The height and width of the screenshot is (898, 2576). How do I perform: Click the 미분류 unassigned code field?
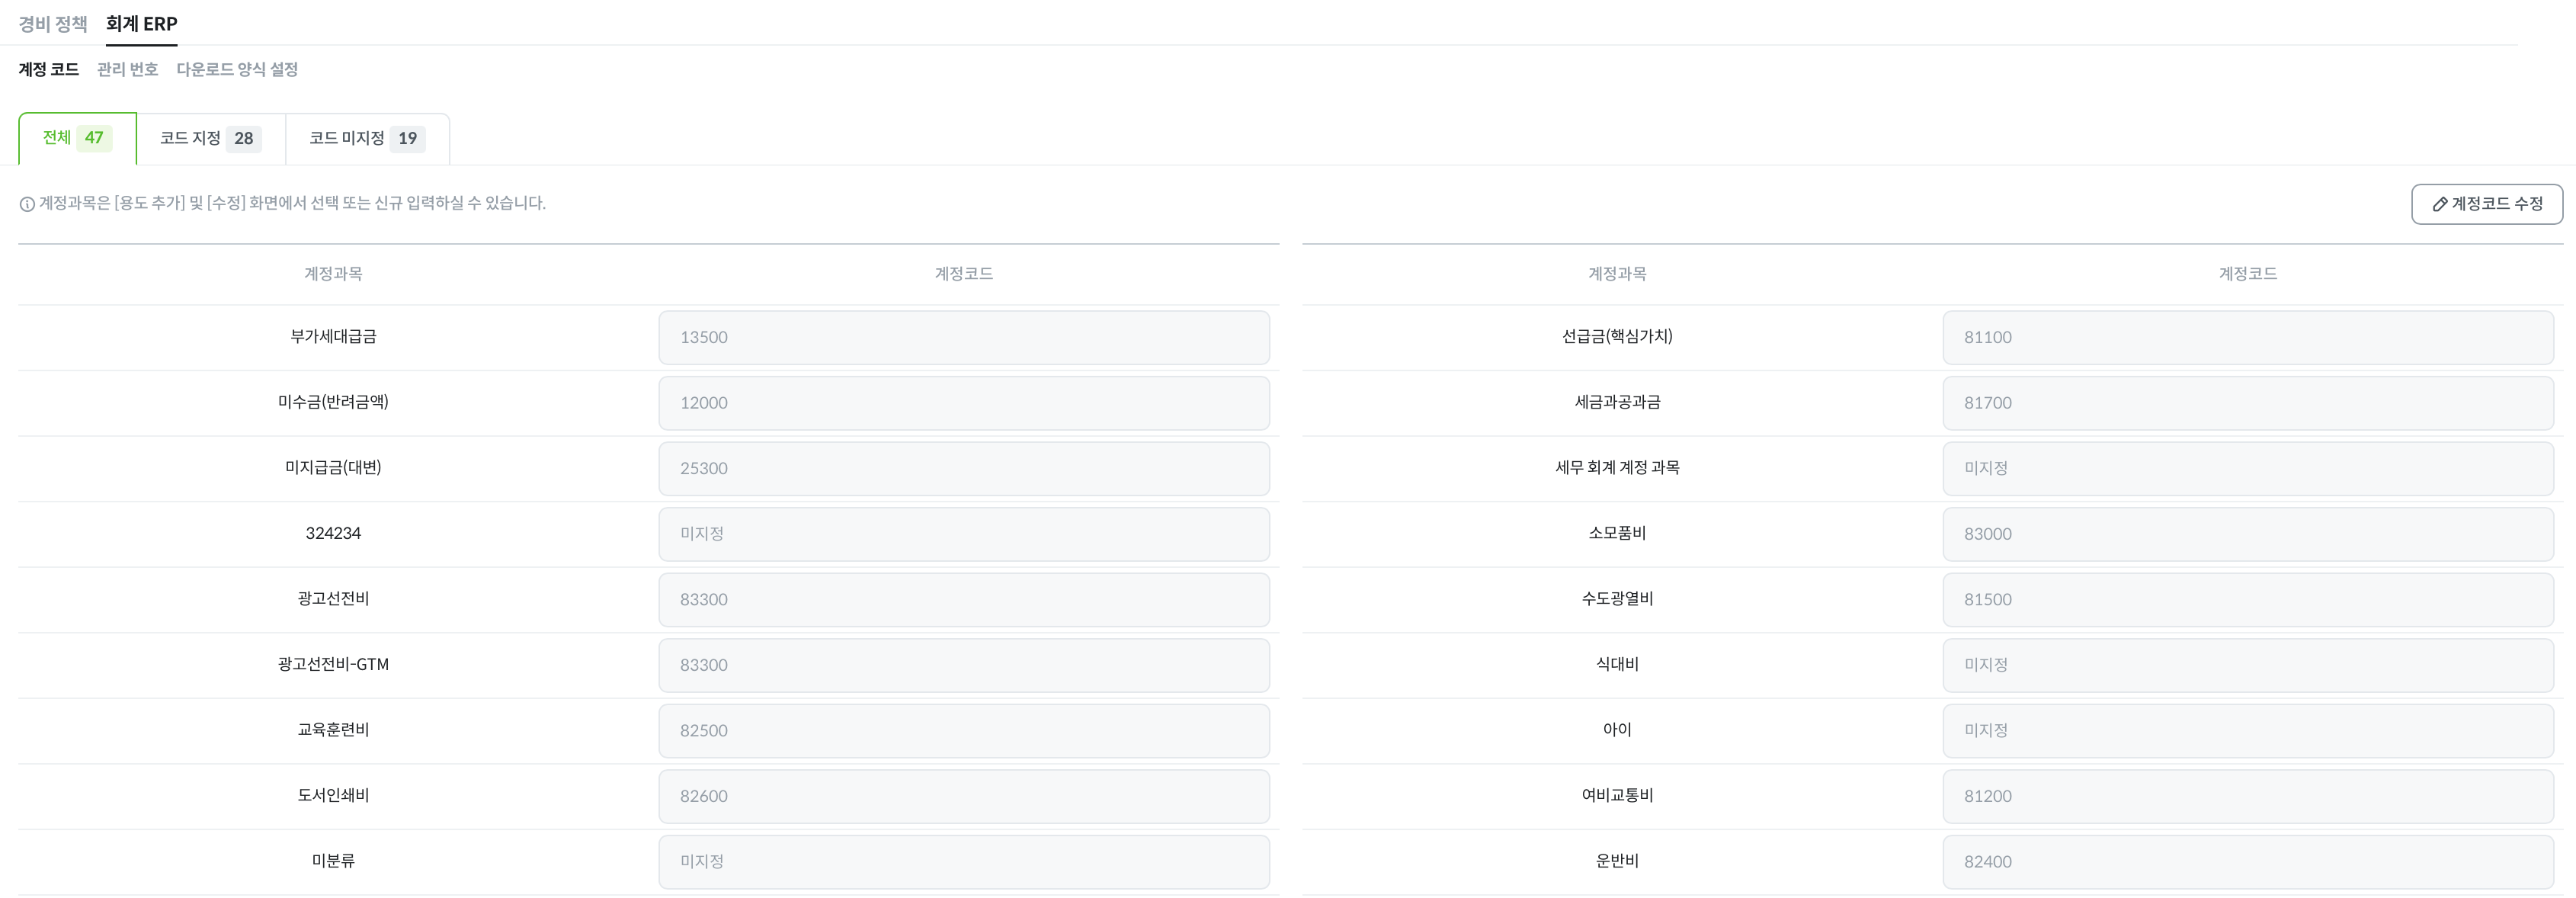[964, 862]
